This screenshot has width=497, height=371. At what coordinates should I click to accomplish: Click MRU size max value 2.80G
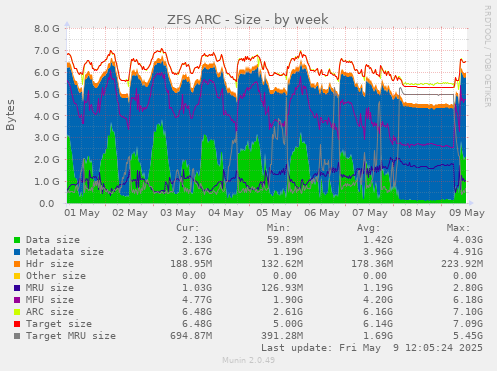(x=468, y=288)
